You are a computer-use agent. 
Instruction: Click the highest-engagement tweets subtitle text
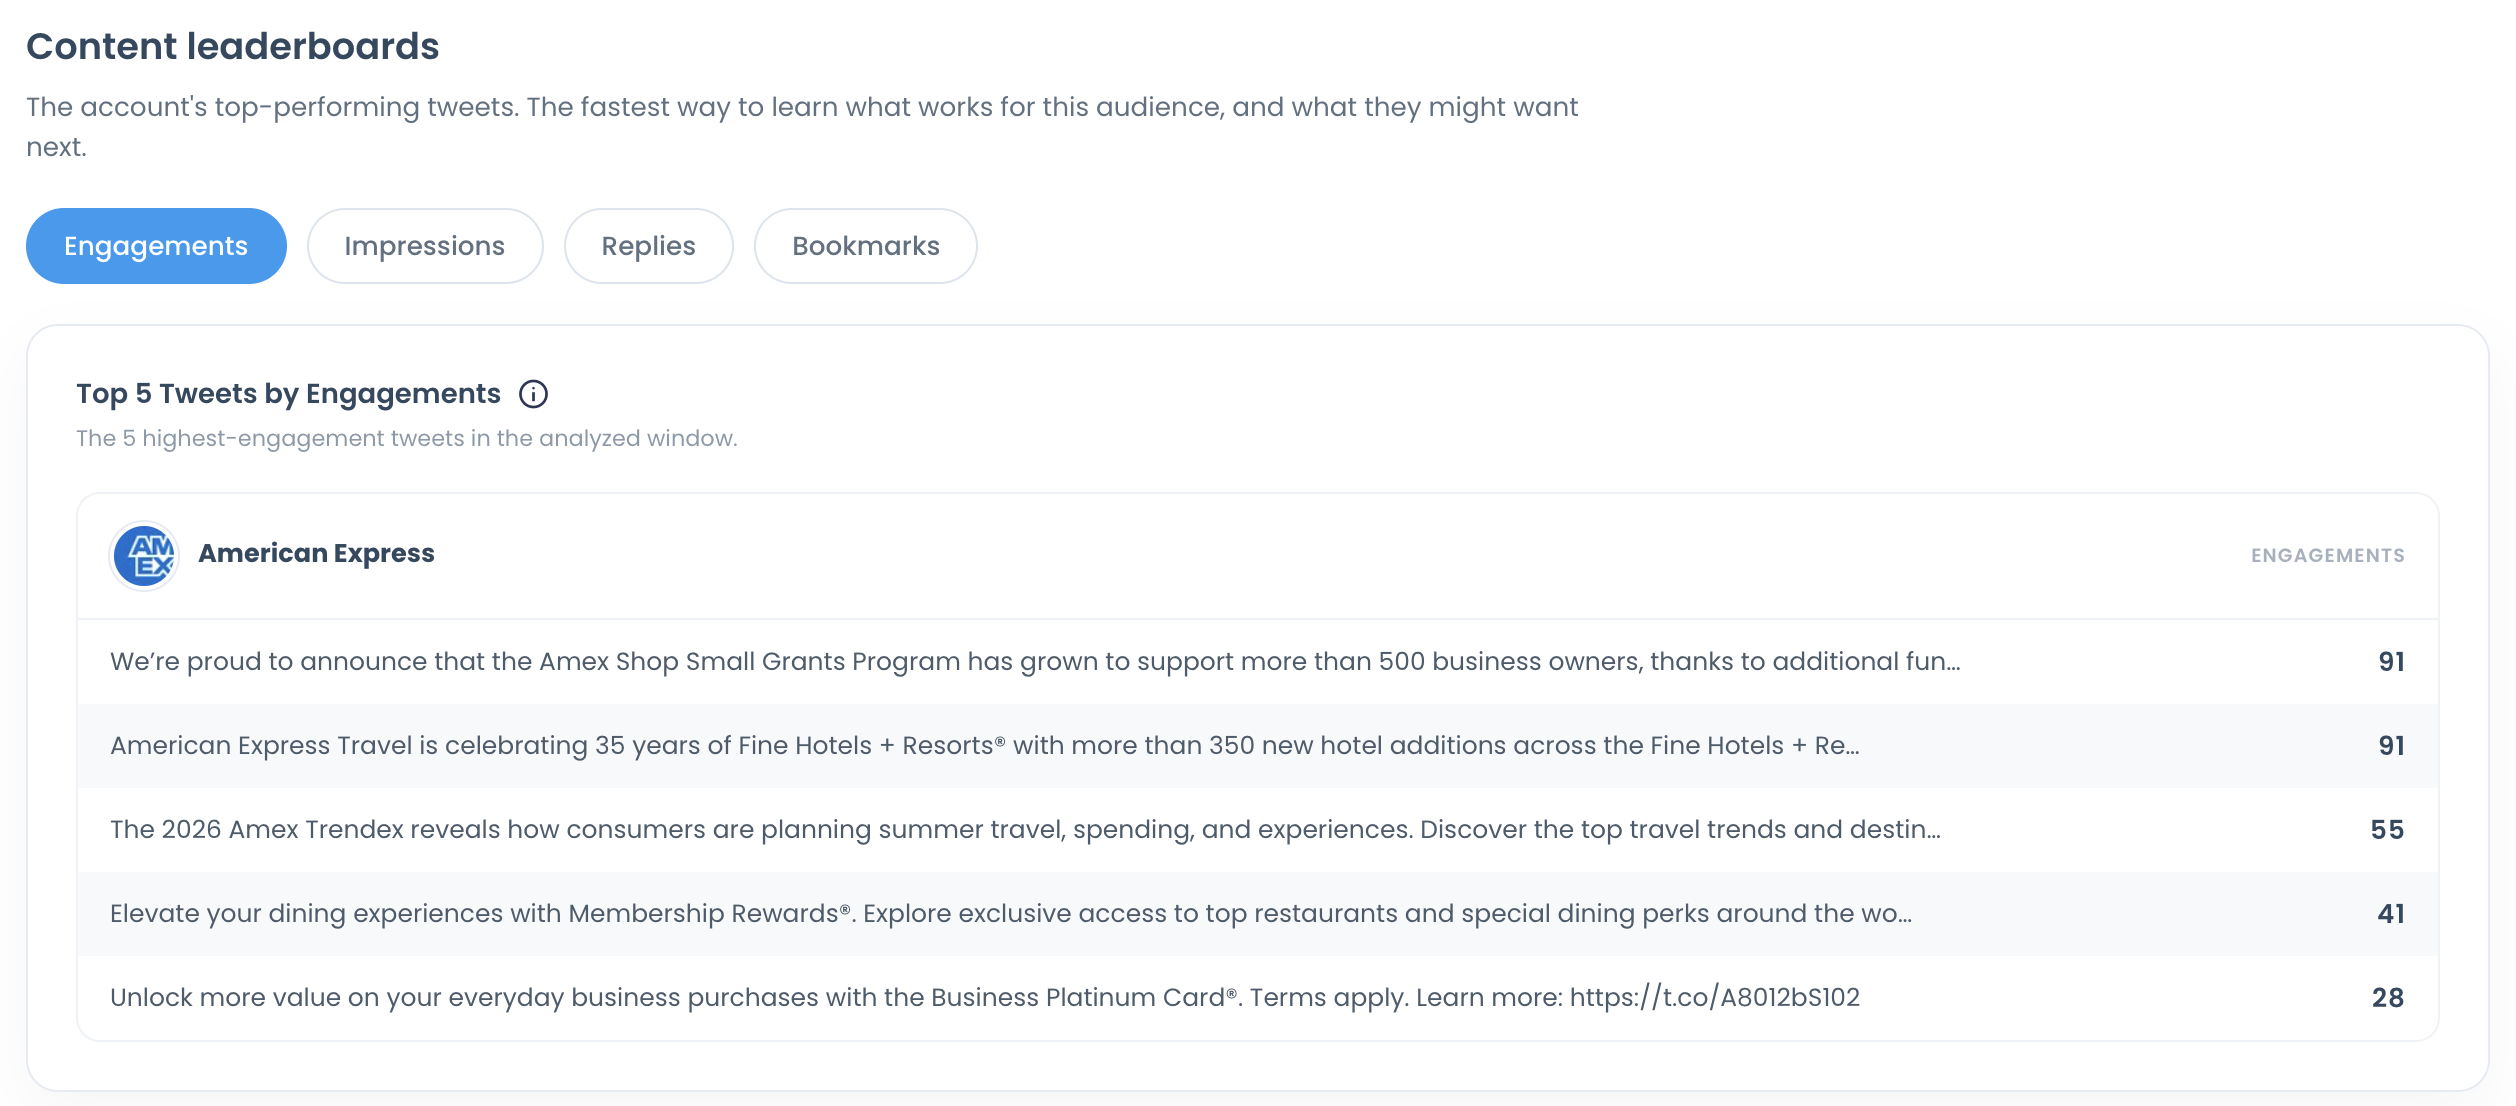click(406, 439)
